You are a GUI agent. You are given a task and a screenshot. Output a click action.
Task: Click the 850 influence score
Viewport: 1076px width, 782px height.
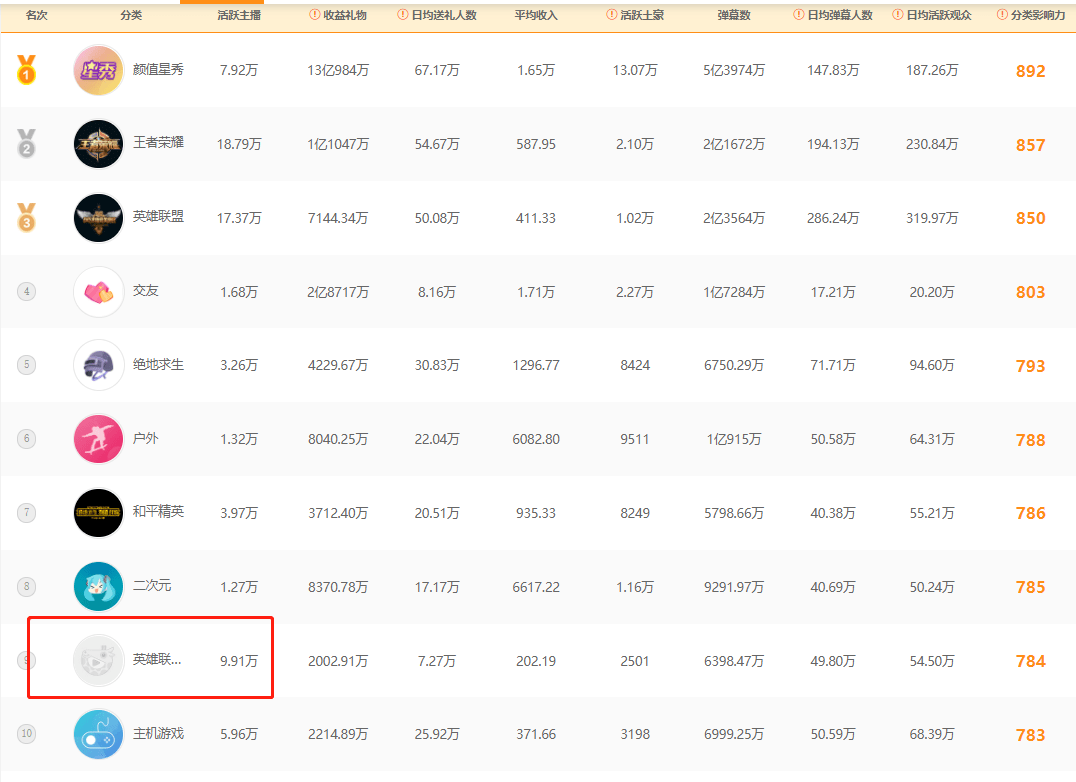(x=1031, y=218)
